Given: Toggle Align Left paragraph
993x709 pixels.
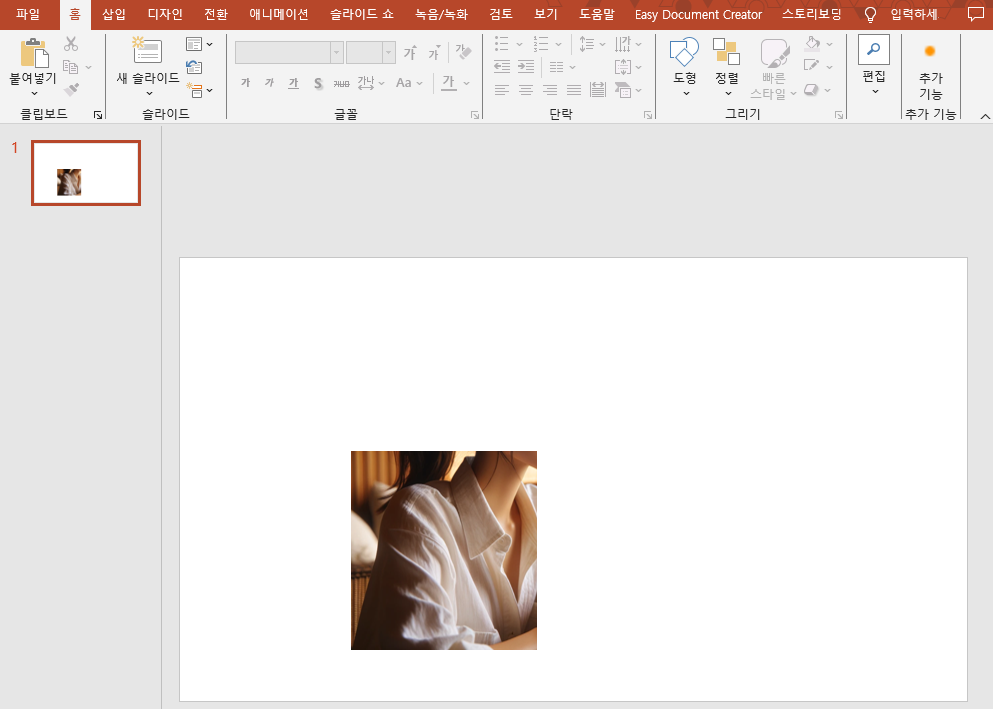Looking at the screenshot, I should point(502,91).
